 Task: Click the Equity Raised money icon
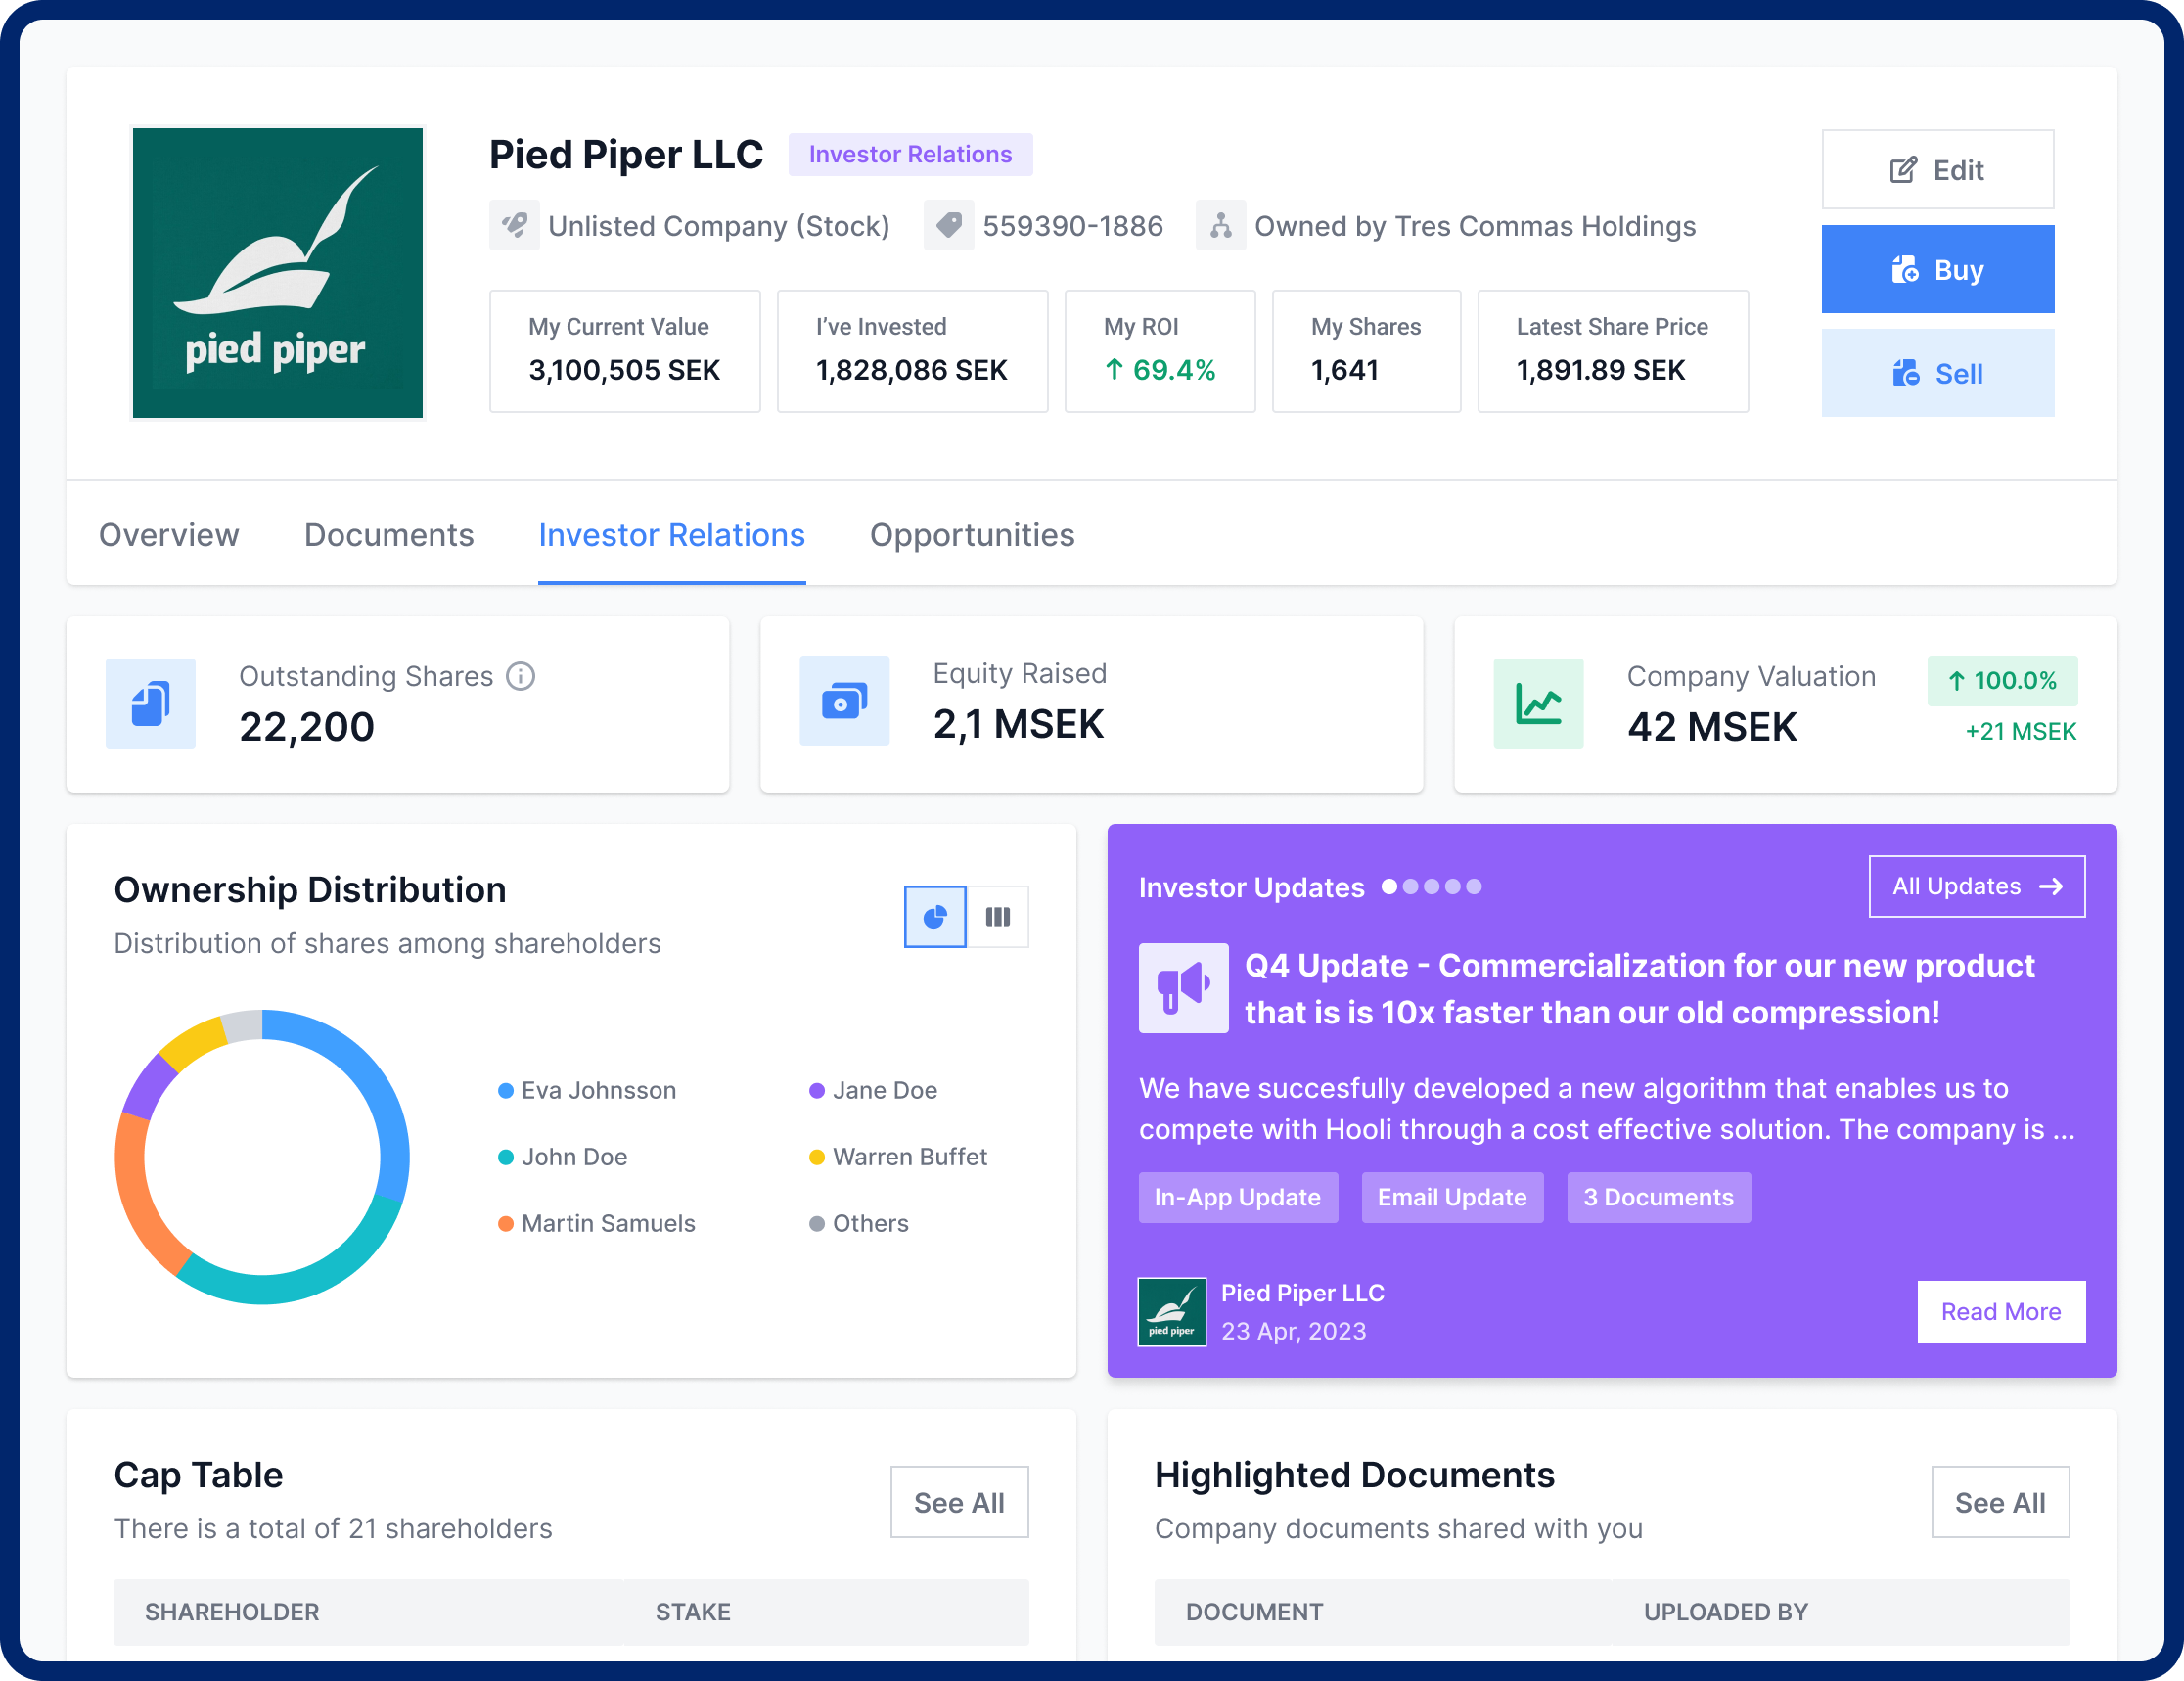coord(844,701)
